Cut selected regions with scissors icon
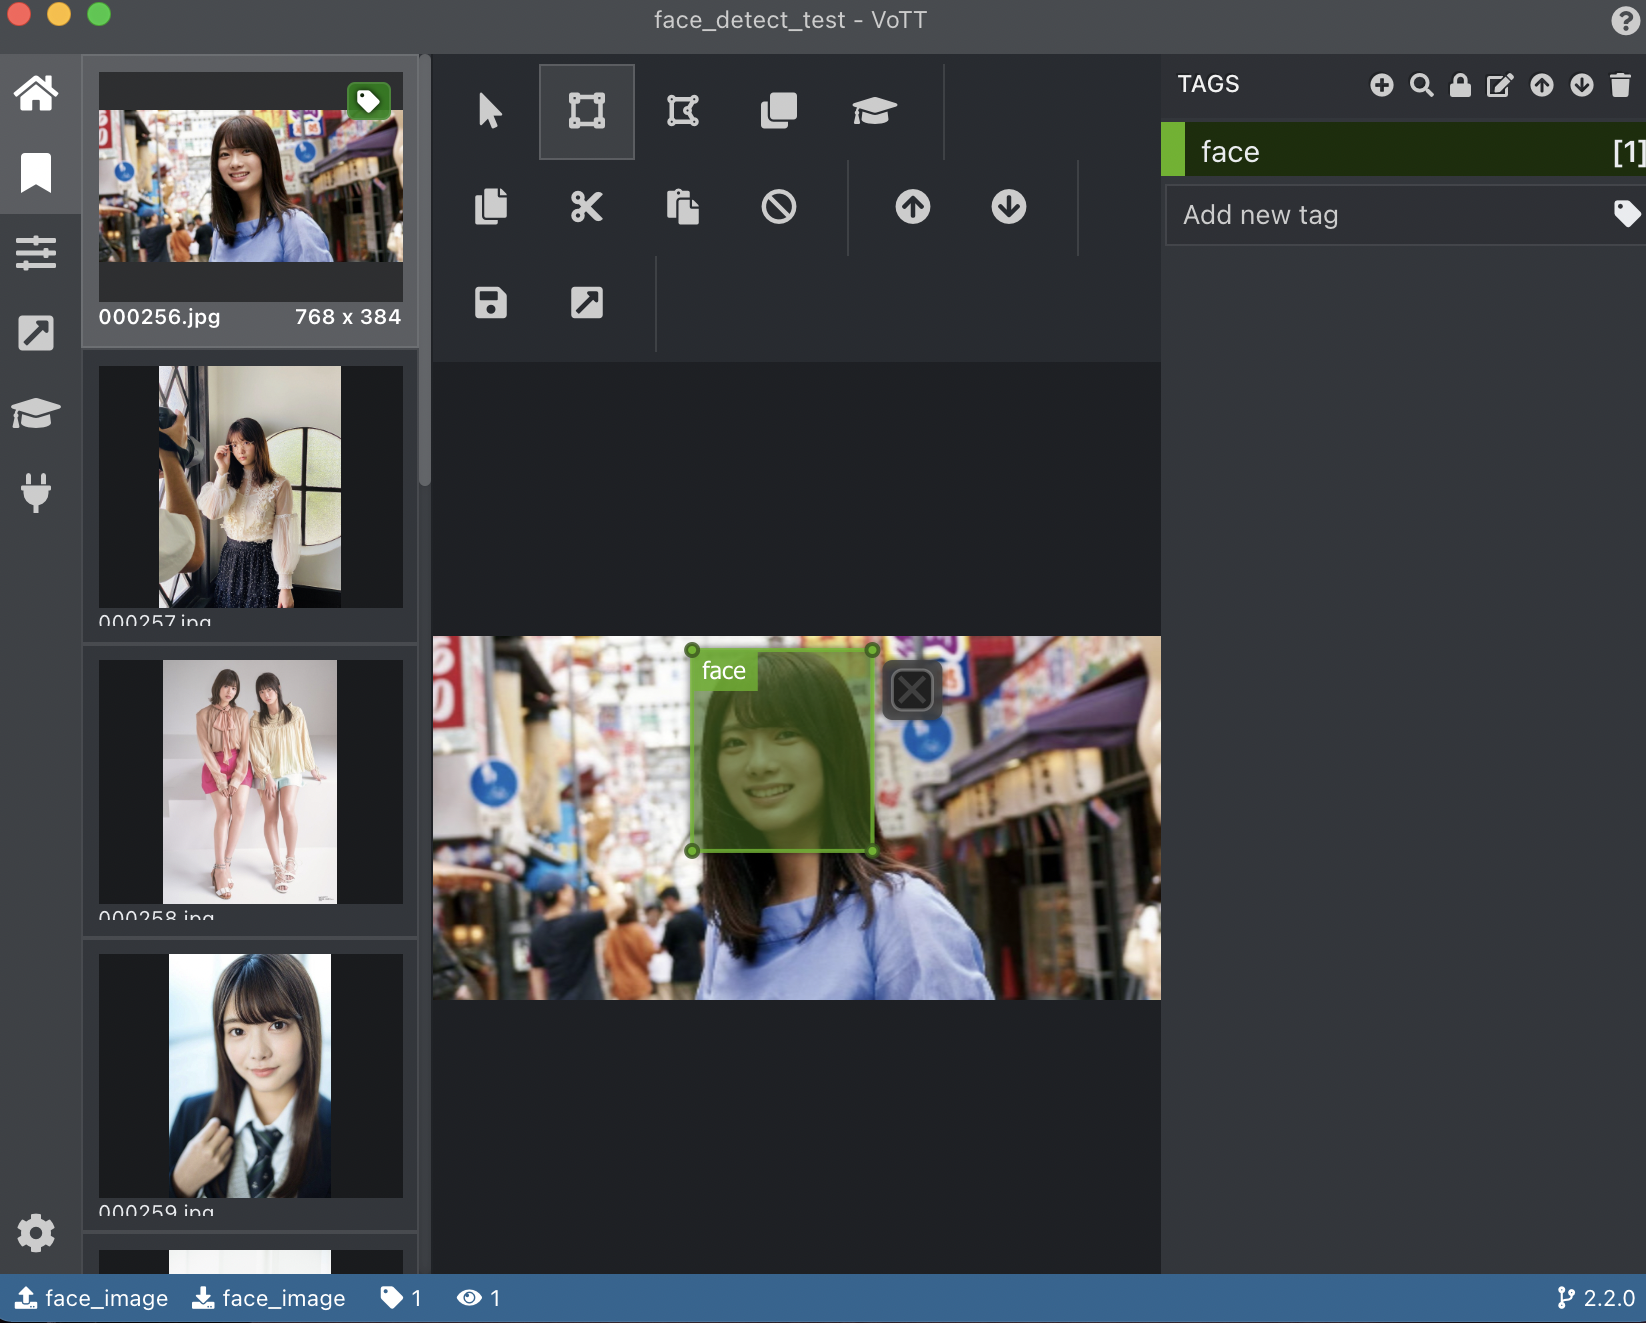This screenshot has height=1323, width=1646. 587,207
